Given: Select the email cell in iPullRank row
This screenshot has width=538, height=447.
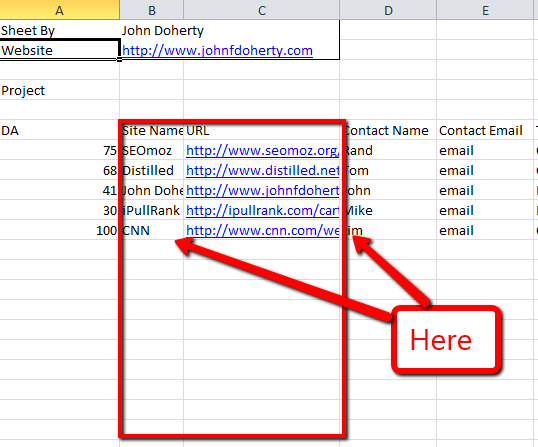Looking at the screenshot, I should pyautogui.click(x=485, y=210).
